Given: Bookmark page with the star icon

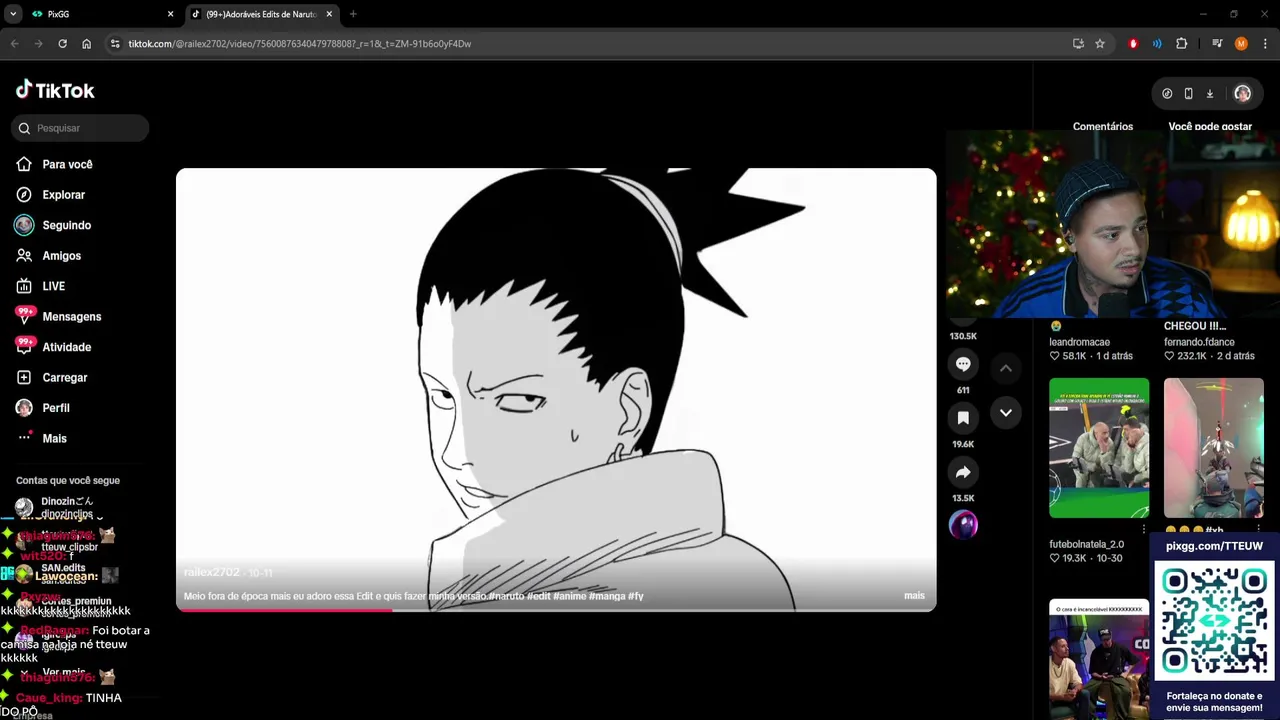Looking at the screenshot, I should click(x=1100, y=44).
